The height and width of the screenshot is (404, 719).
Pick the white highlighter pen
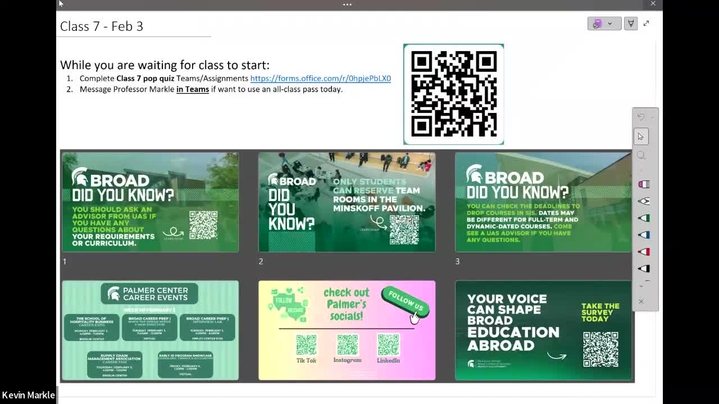pyautogui.click(x=642, y=201)
